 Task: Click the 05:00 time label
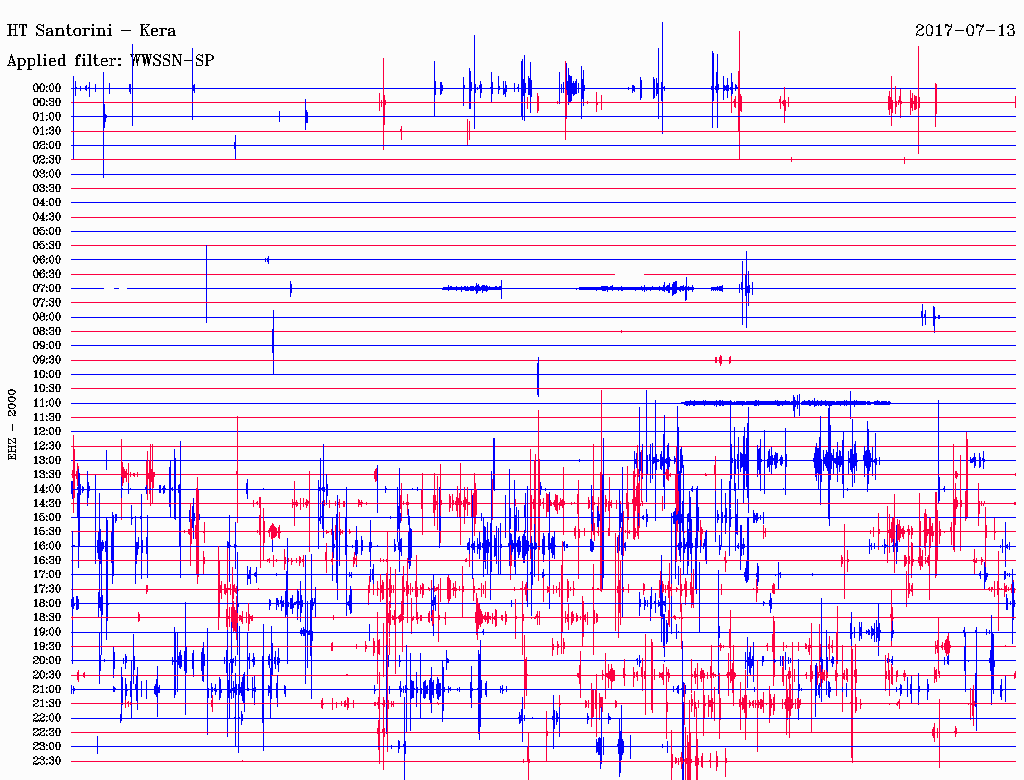pyautogui.click(x=46, y=231)
